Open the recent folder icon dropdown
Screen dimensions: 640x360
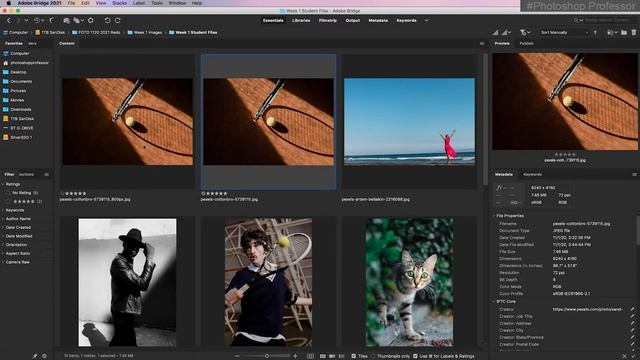(x=611, y=32)
